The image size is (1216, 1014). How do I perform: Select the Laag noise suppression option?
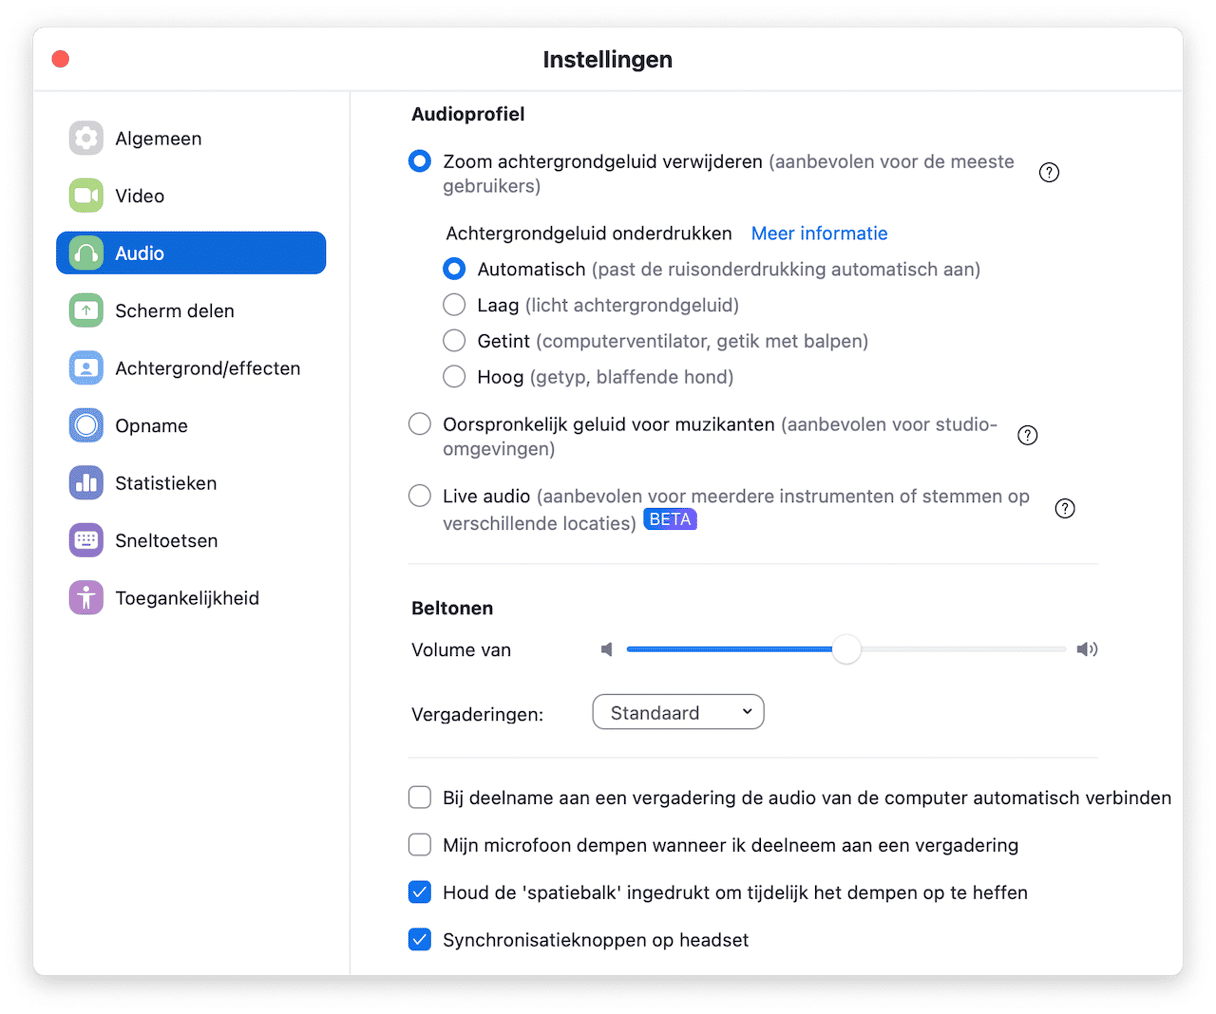454,305
